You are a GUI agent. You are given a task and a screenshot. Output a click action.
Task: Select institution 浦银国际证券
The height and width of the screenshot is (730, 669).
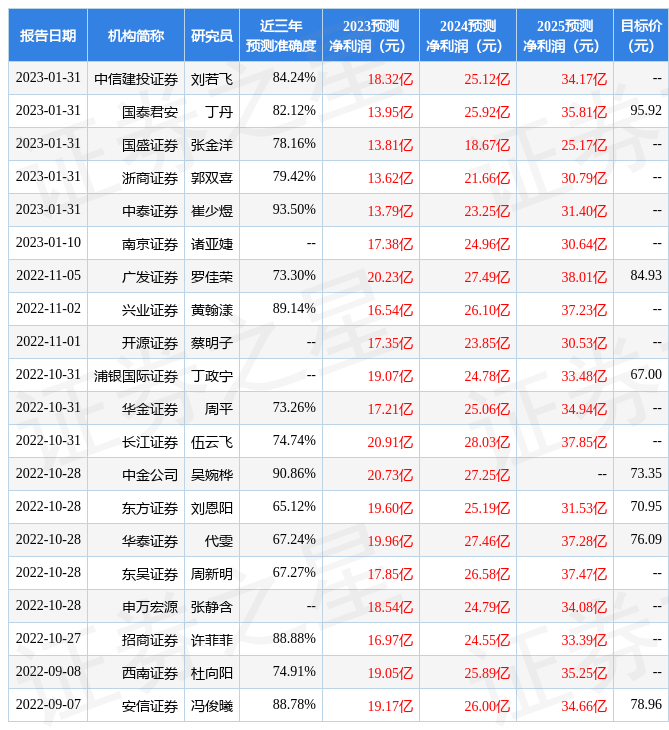coord(136,376)
